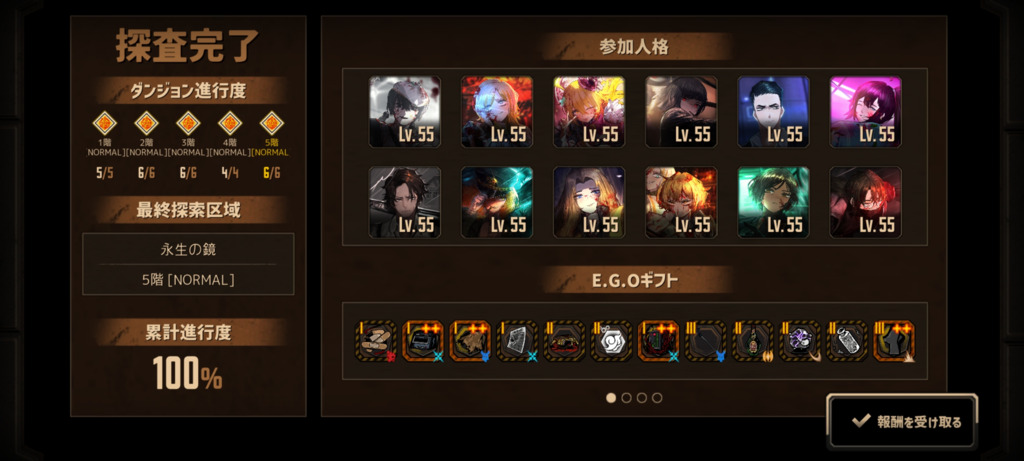Tap the 3階 floor diamond marker

(x=188, y=123)
